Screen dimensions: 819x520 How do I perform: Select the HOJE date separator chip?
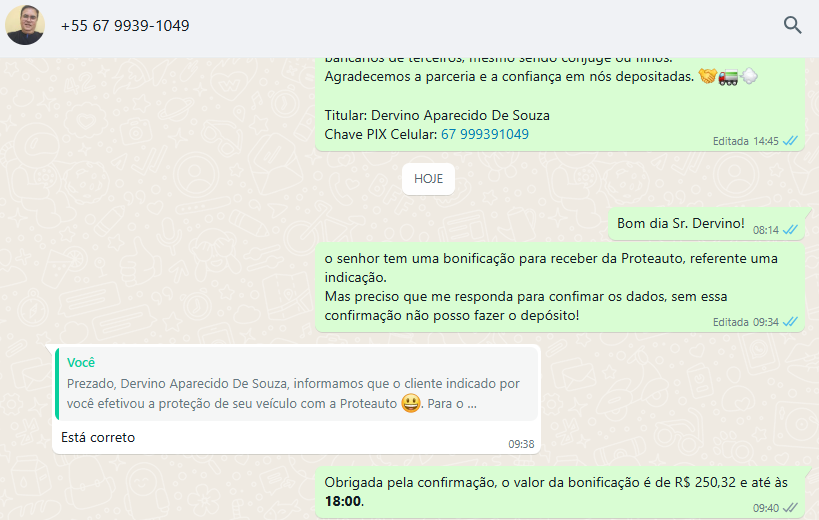tap(428, 179)
